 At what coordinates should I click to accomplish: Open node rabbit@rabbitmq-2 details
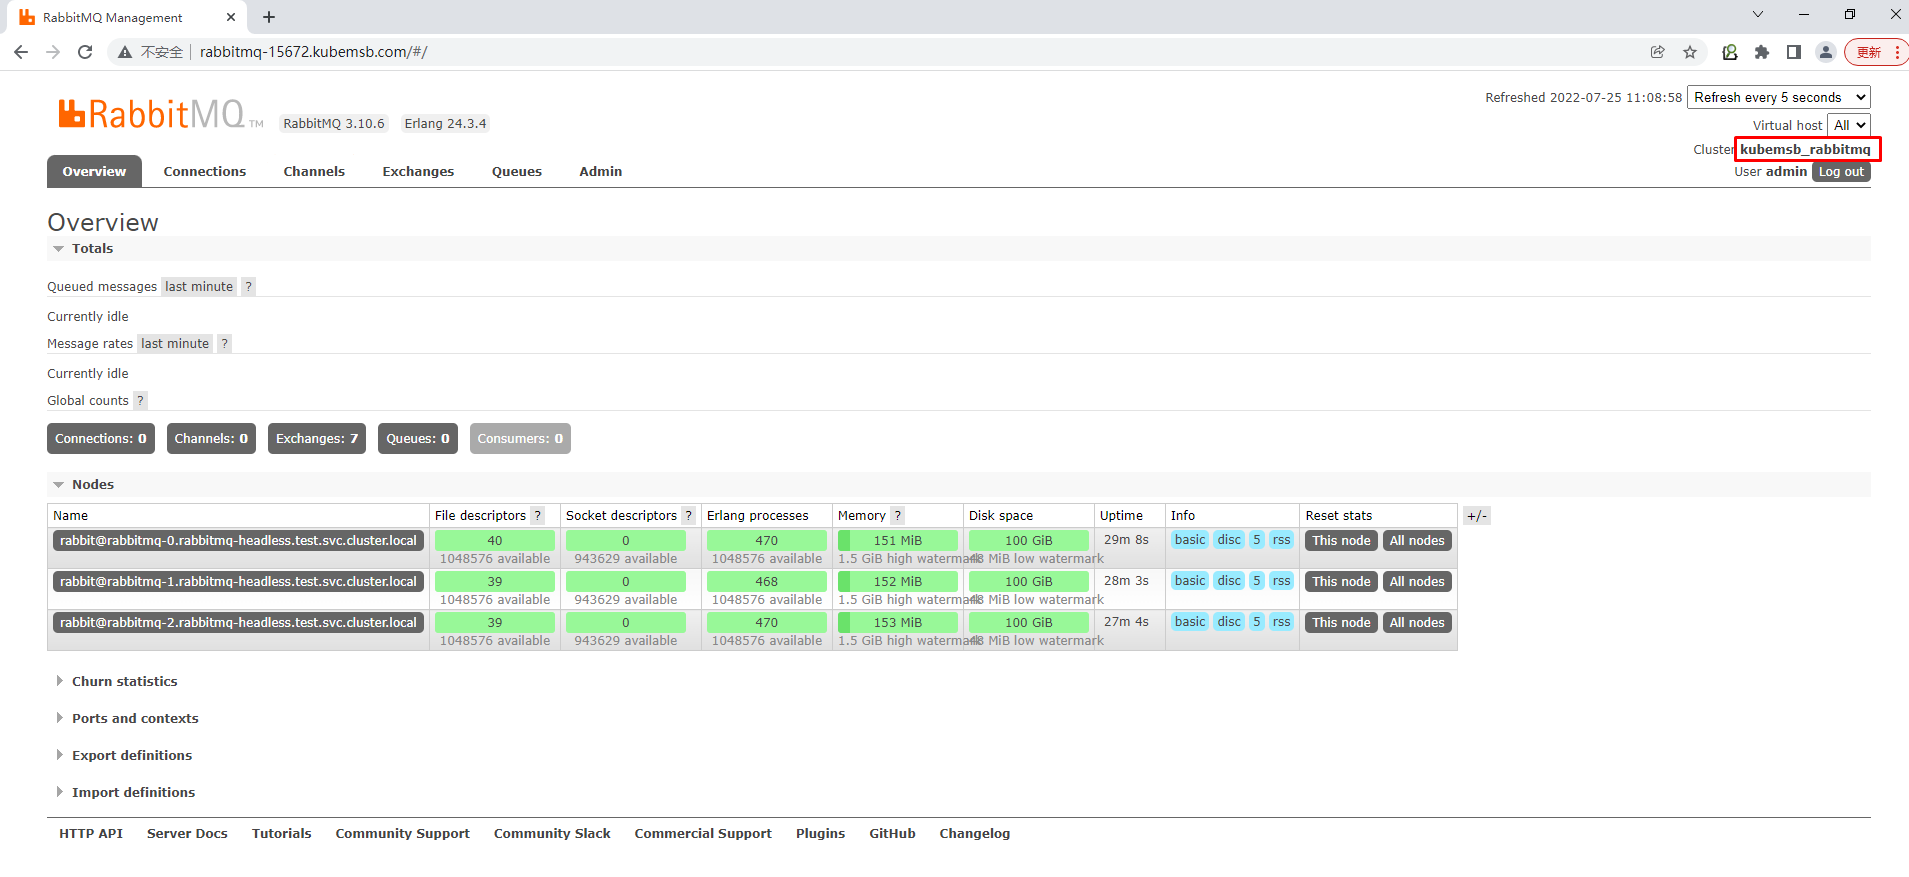click(x=238, y=623)
